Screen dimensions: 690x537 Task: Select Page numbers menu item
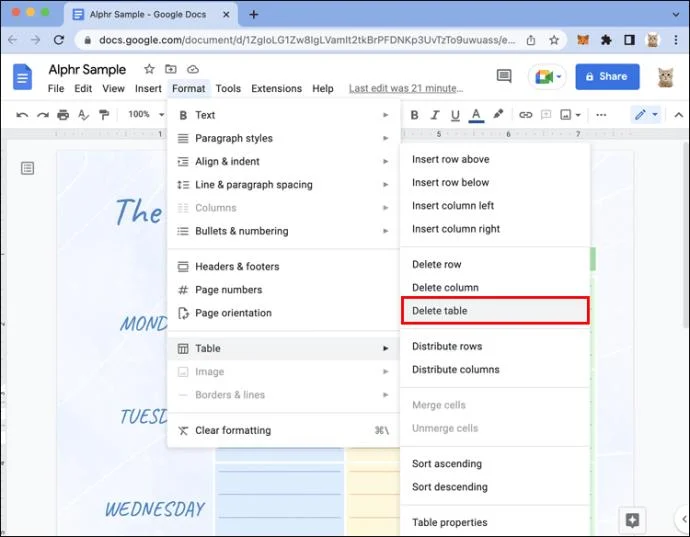click(x=283, y=290)
